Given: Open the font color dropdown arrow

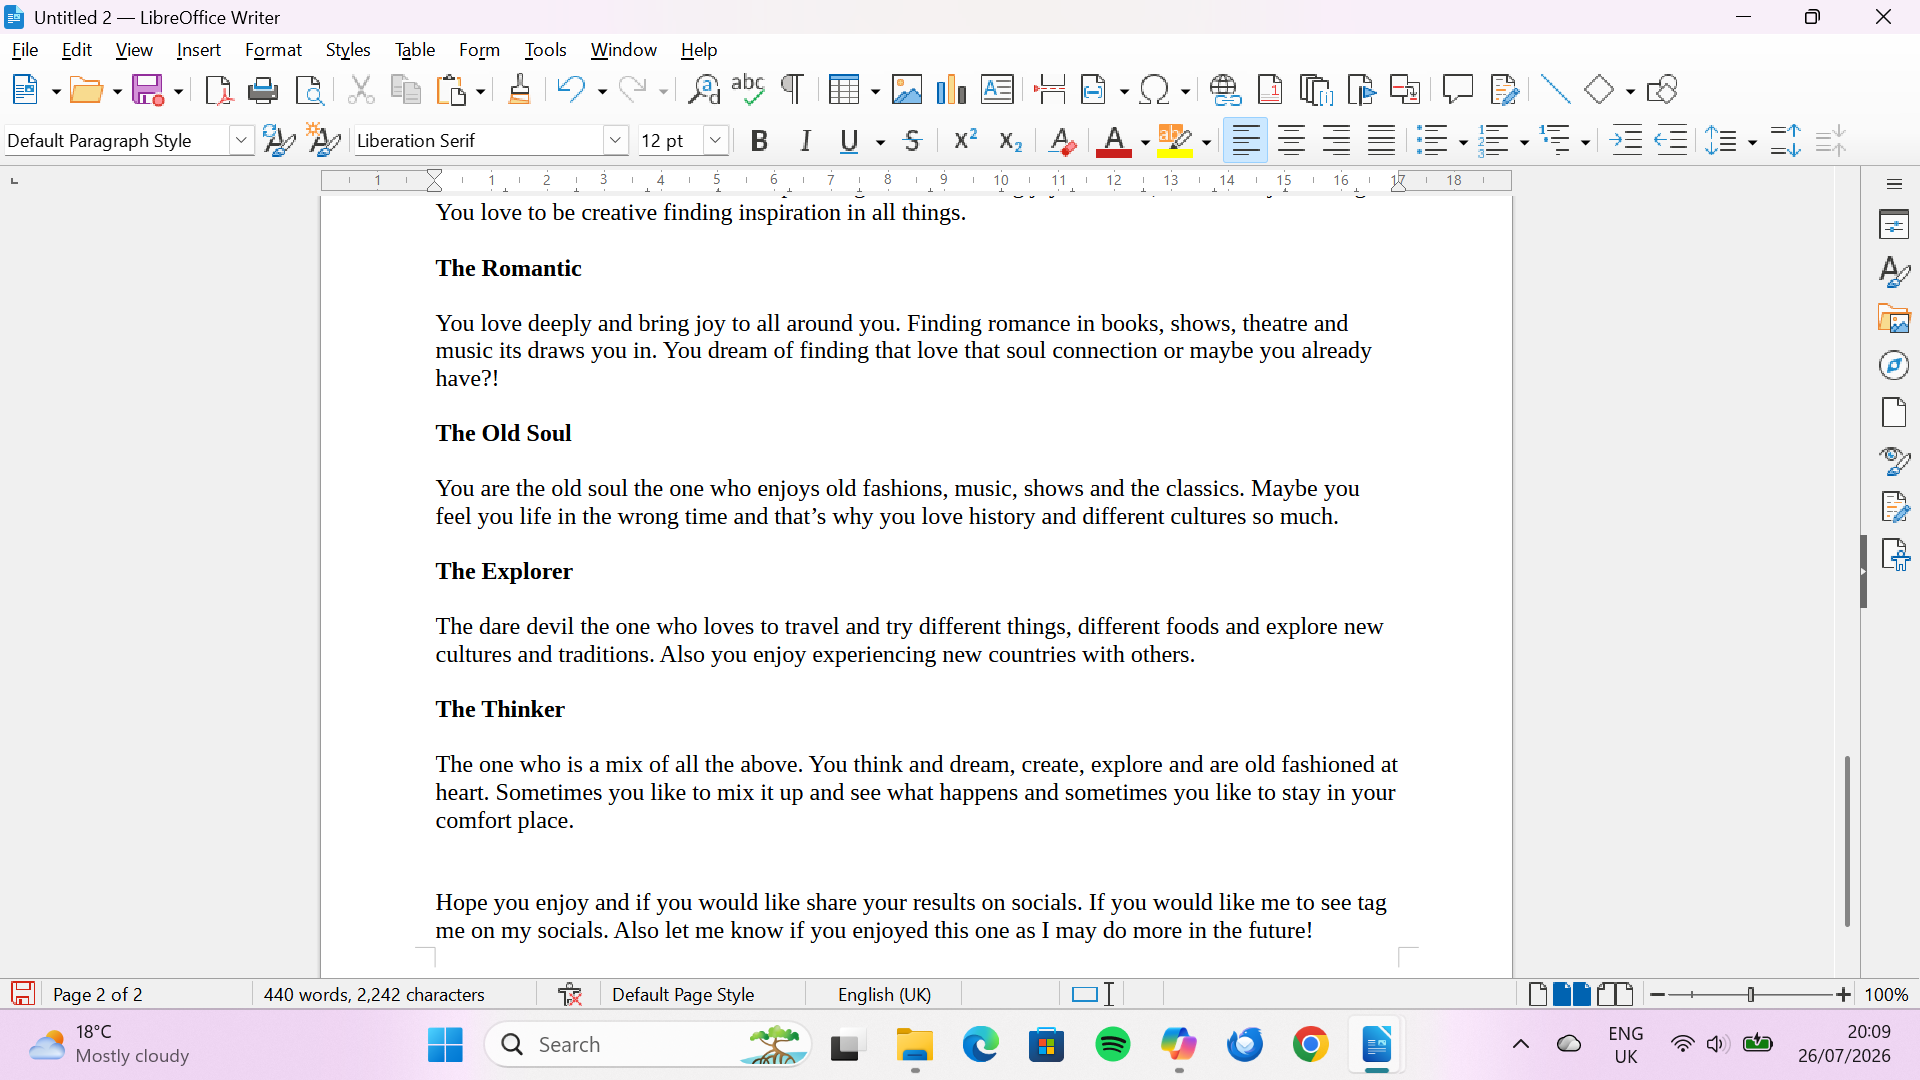Looking at the screenshot, I should 1145,143.
